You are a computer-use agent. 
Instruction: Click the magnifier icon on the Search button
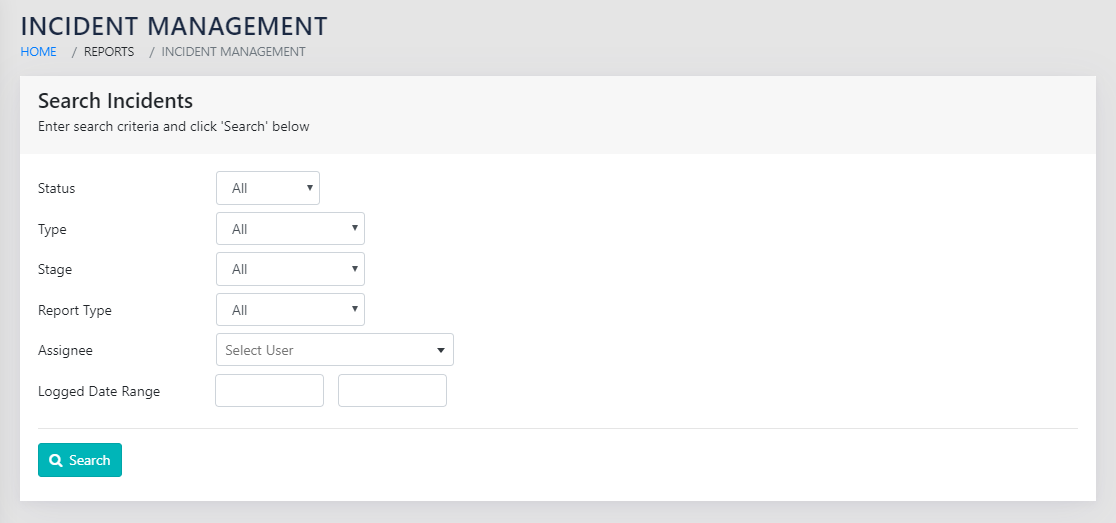click(56, 461)
